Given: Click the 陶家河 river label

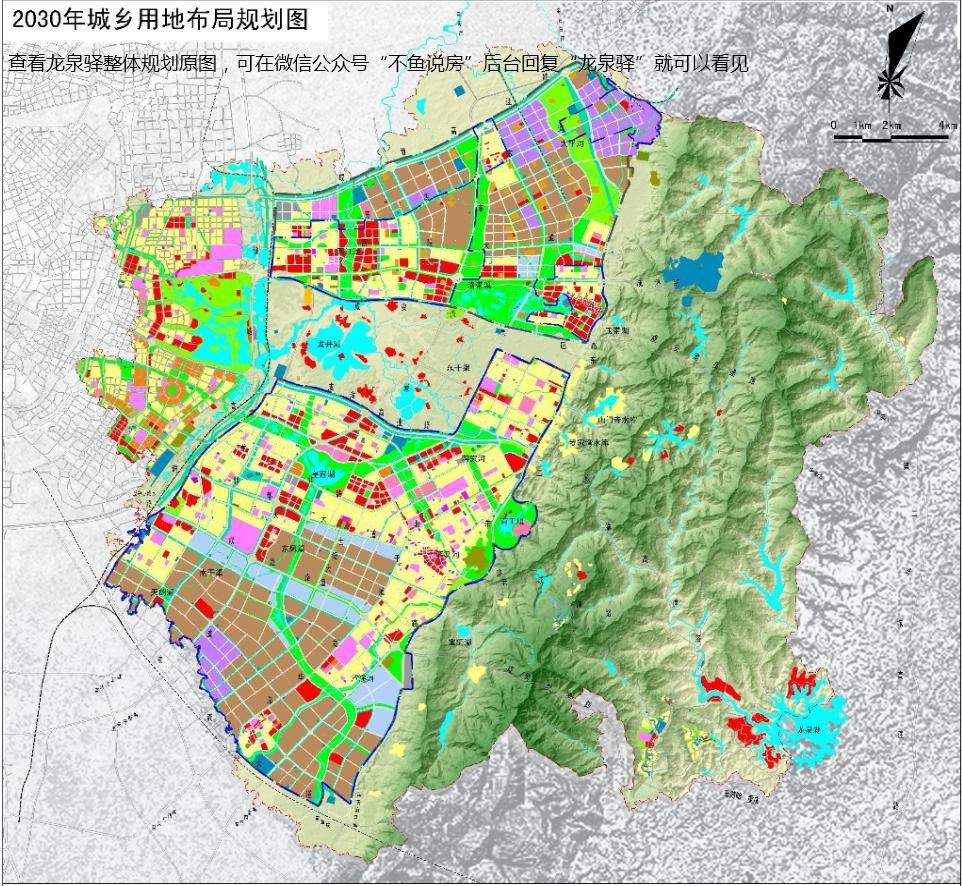Looking at the screenshot, I should coord(472,458).
